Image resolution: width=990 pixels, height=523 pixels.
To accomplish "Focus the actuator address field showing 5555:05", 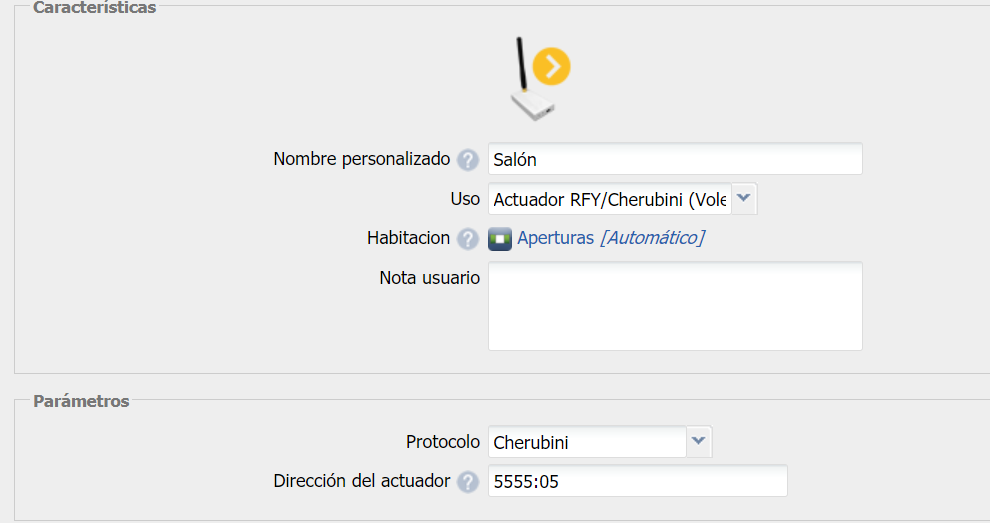I will [637, 481].
